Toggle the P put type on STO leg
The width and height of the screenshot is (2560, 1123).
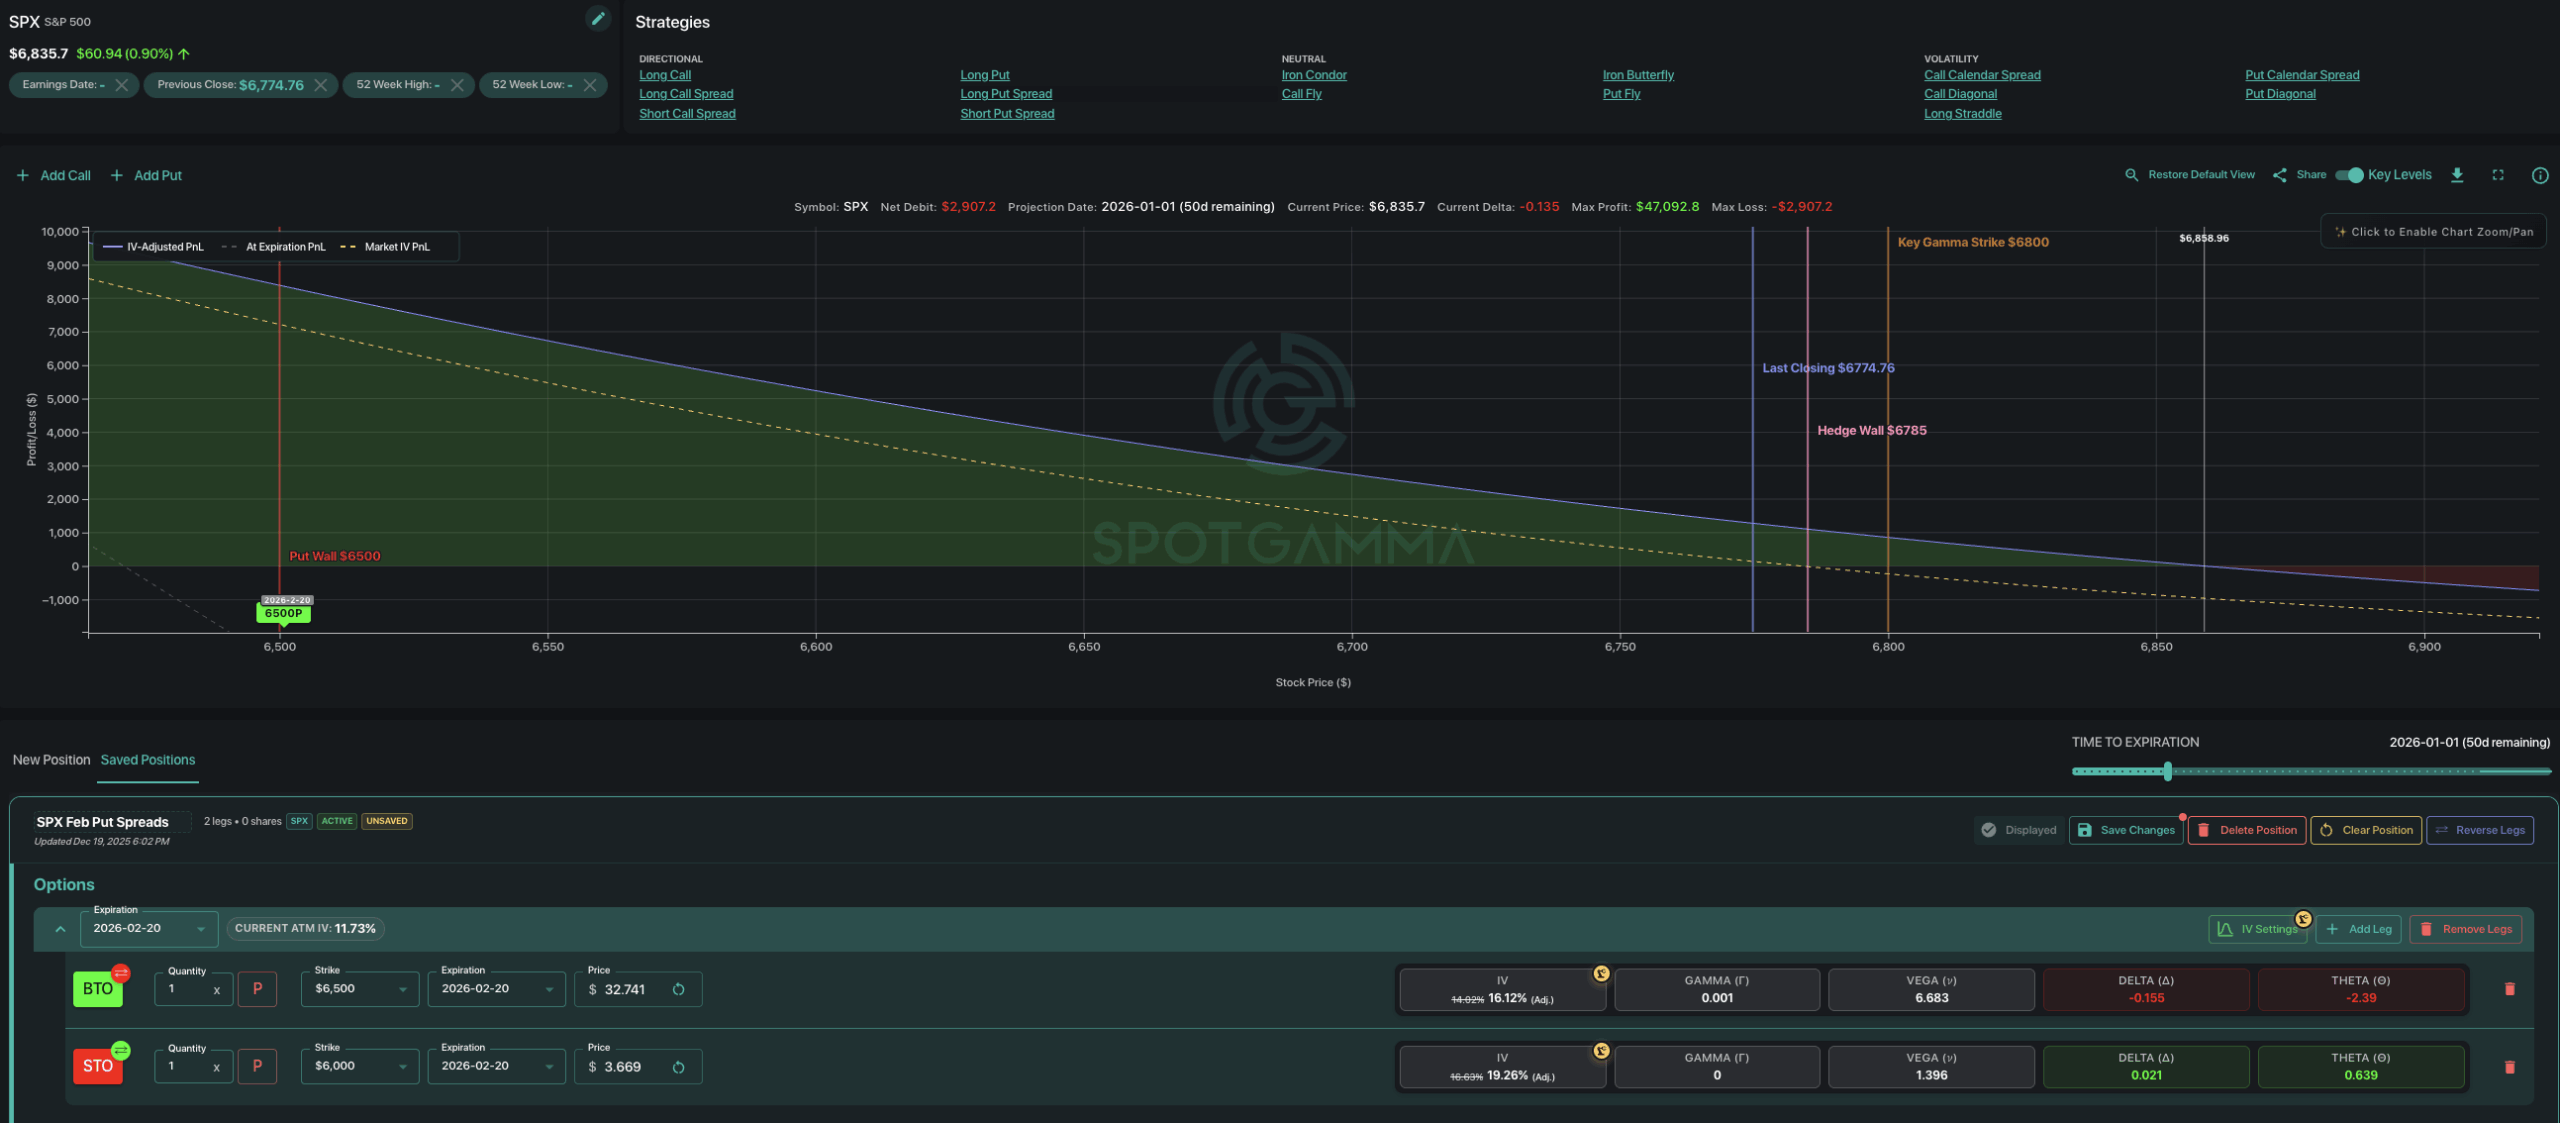[257, 1066]
